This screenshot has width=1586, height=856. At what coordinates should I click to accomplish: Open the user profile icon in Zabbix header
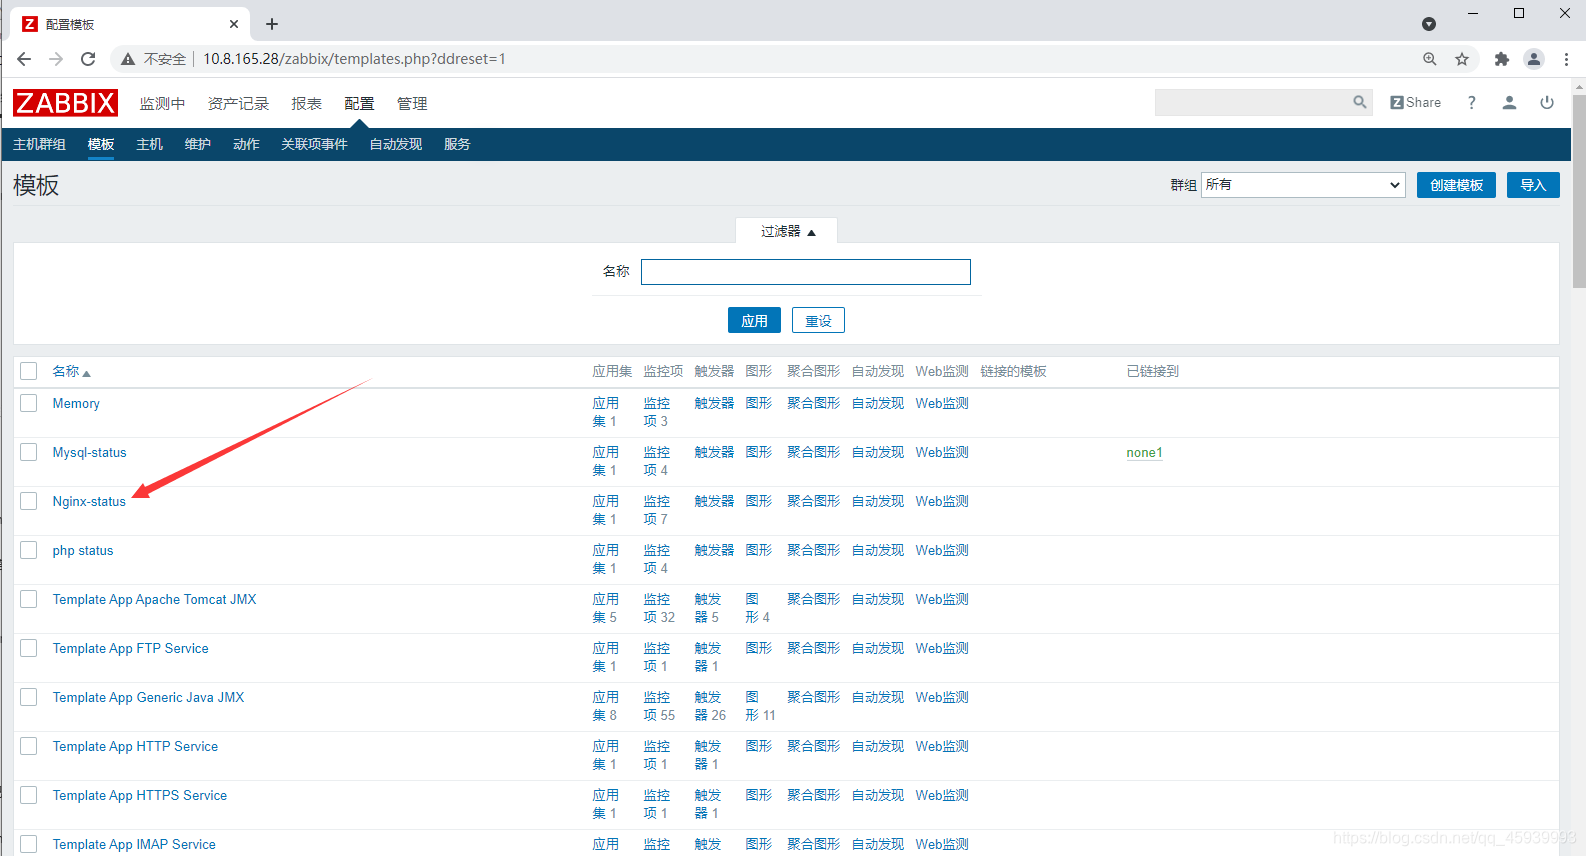pos(1509,102)
